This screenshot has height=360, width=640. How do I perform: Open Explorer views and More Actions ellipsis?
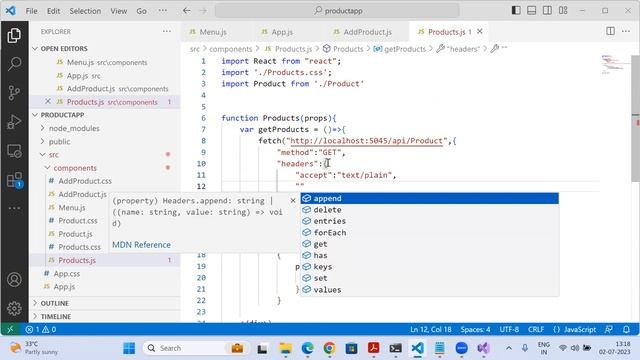point(167,31)
